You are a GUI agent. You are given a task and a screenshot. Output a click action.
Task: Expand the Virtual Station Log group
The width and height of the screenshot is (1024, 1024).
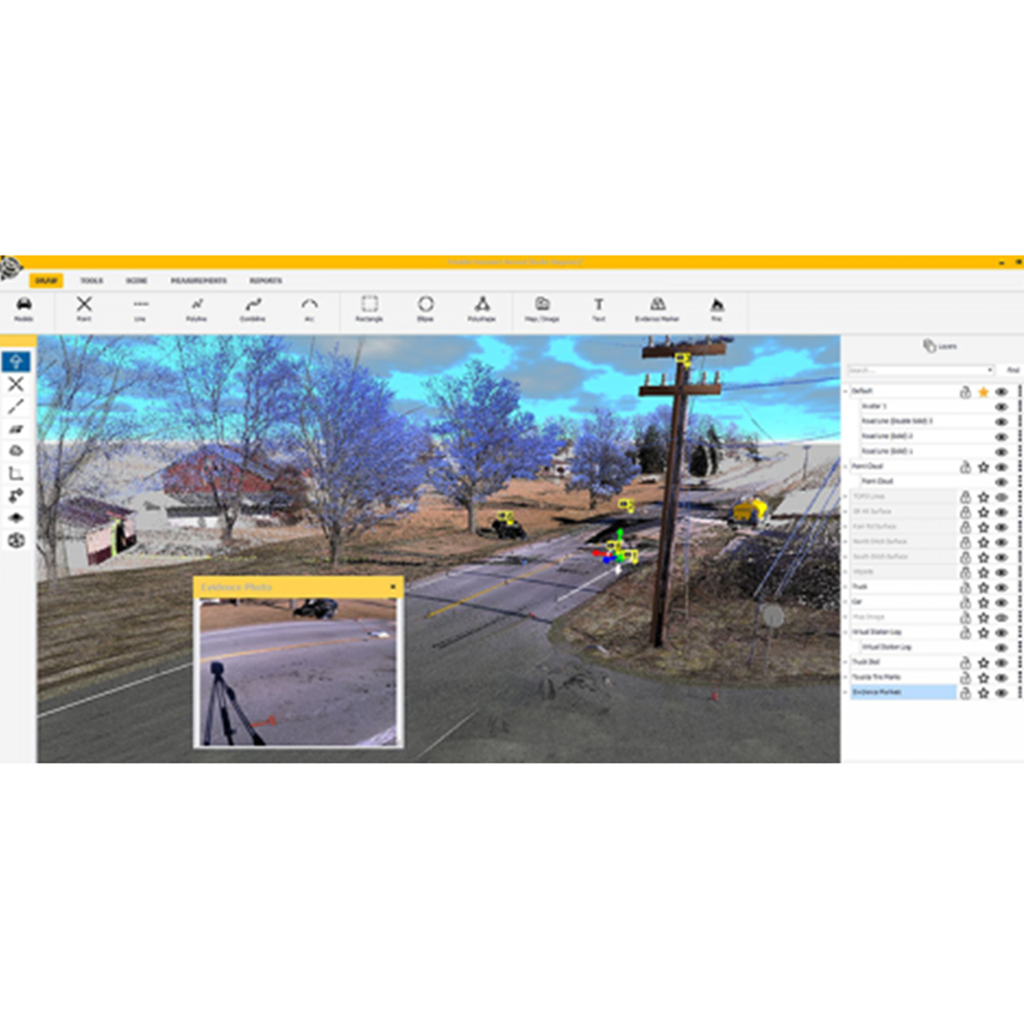coord(845,633)
